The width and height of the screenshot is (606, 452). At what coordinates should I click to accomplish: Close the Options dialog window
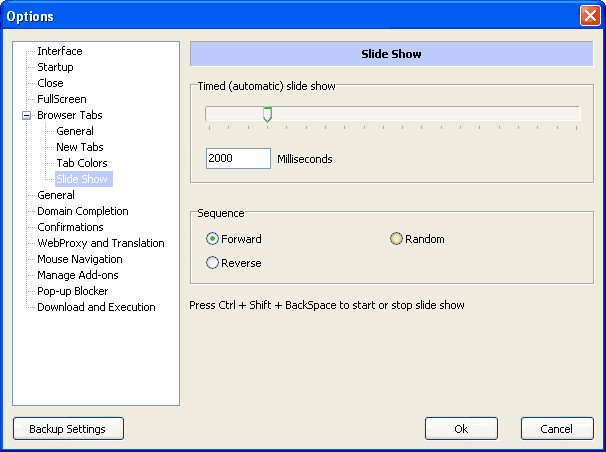[x=590, y=16]
